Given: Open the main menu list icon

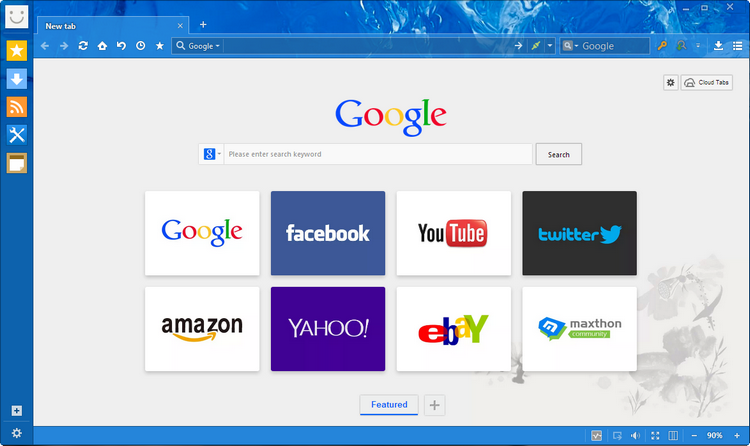Looking at the screenshot, I should [738, 46].
